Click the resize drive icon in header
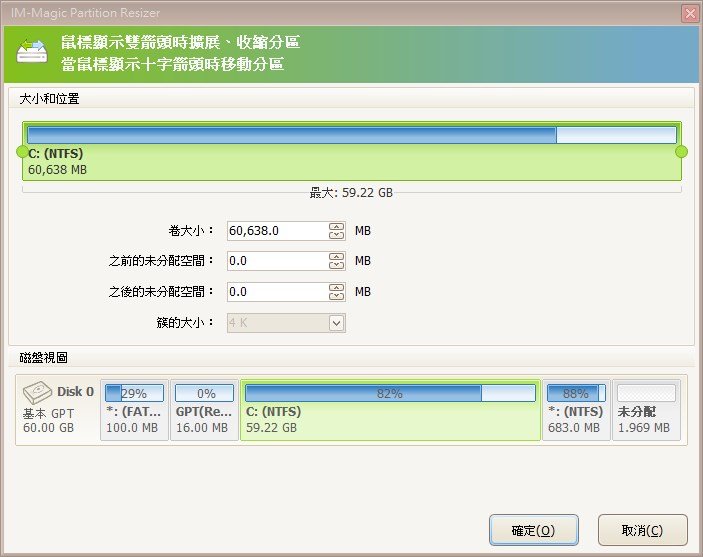This screenshot has height=557, width=703. (x=32, y=51)
